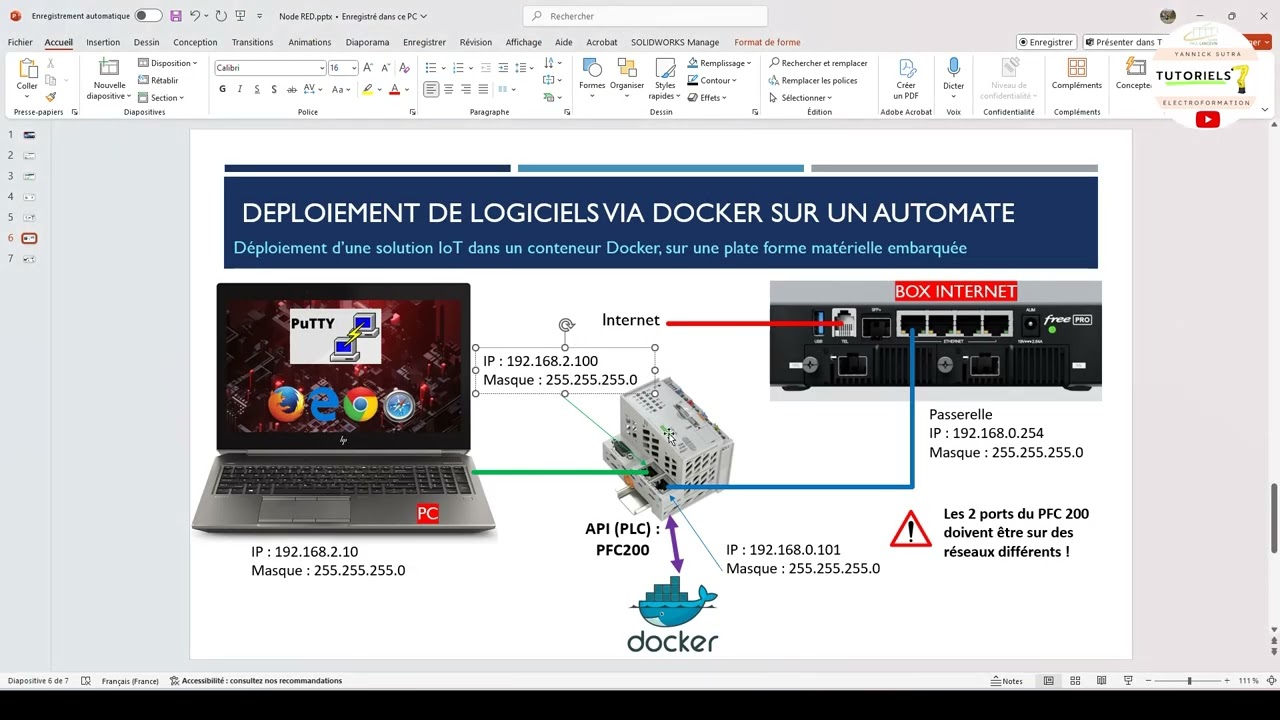Viewport: 1280px width, 720px height.
Task: Click the bulleted list icon
Action: click(430, 68)
